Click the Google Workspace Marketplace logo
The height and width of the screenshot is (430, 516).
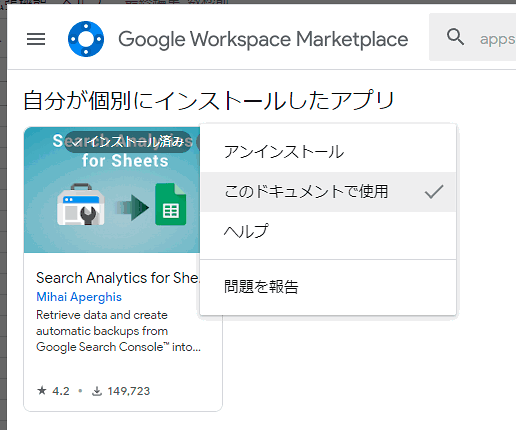(x=86, y=39)
